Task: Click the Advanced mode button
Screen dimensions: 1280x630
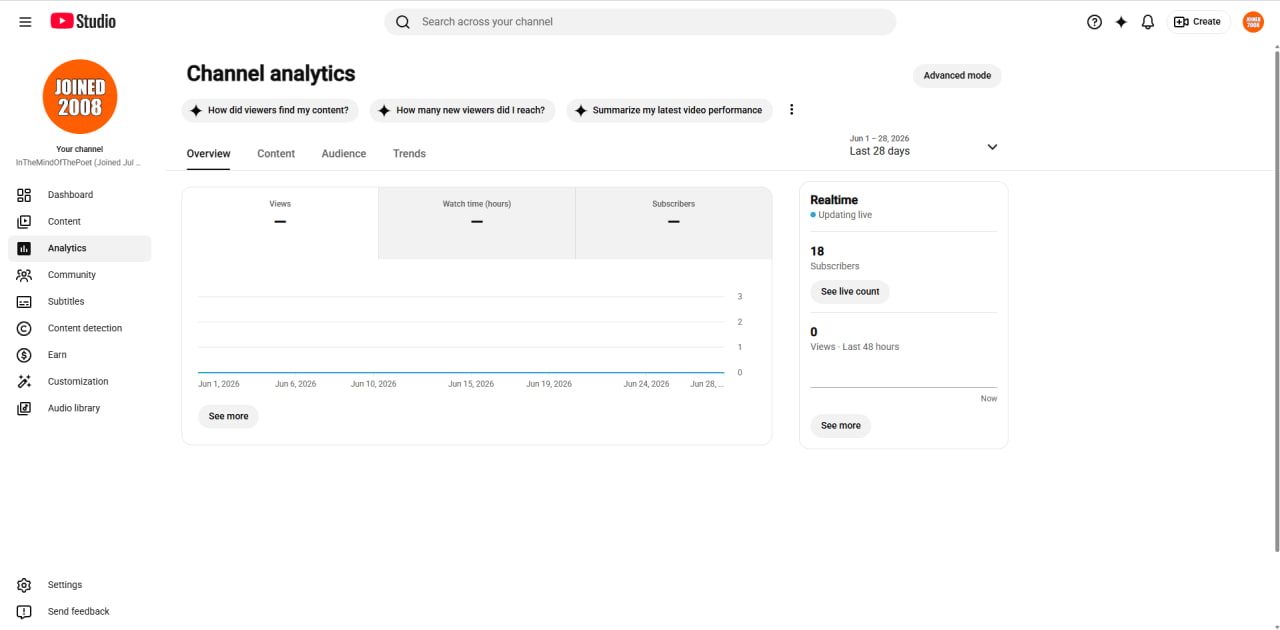Action: [957, 76]
